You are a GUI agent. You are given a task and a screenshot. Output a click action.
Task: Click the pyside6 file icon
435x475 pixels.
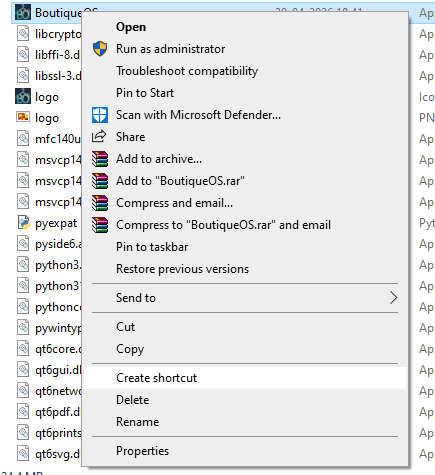click(23, 244)
